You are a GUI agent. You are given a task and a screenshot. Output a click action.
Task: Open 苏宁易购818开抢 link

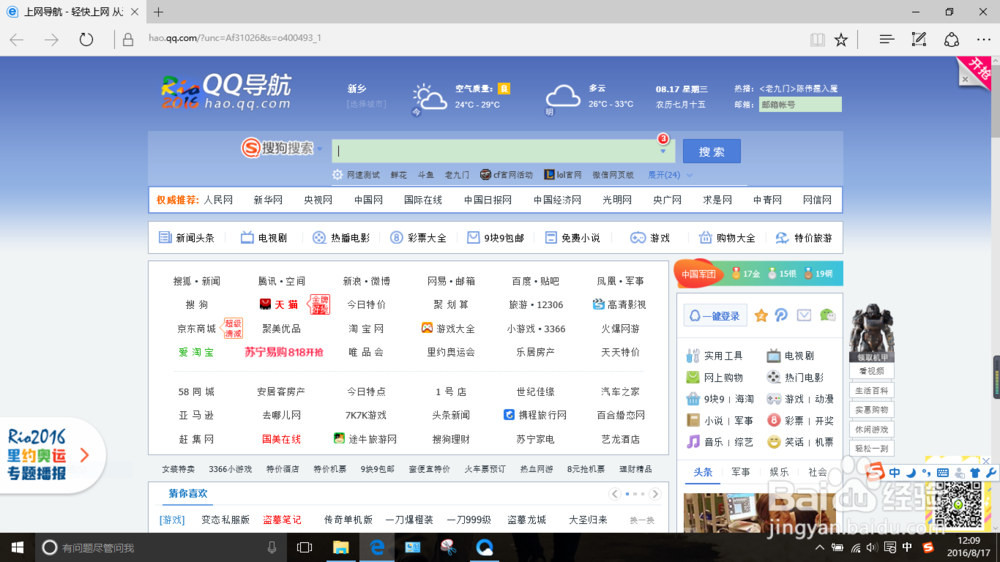point(284,352)
